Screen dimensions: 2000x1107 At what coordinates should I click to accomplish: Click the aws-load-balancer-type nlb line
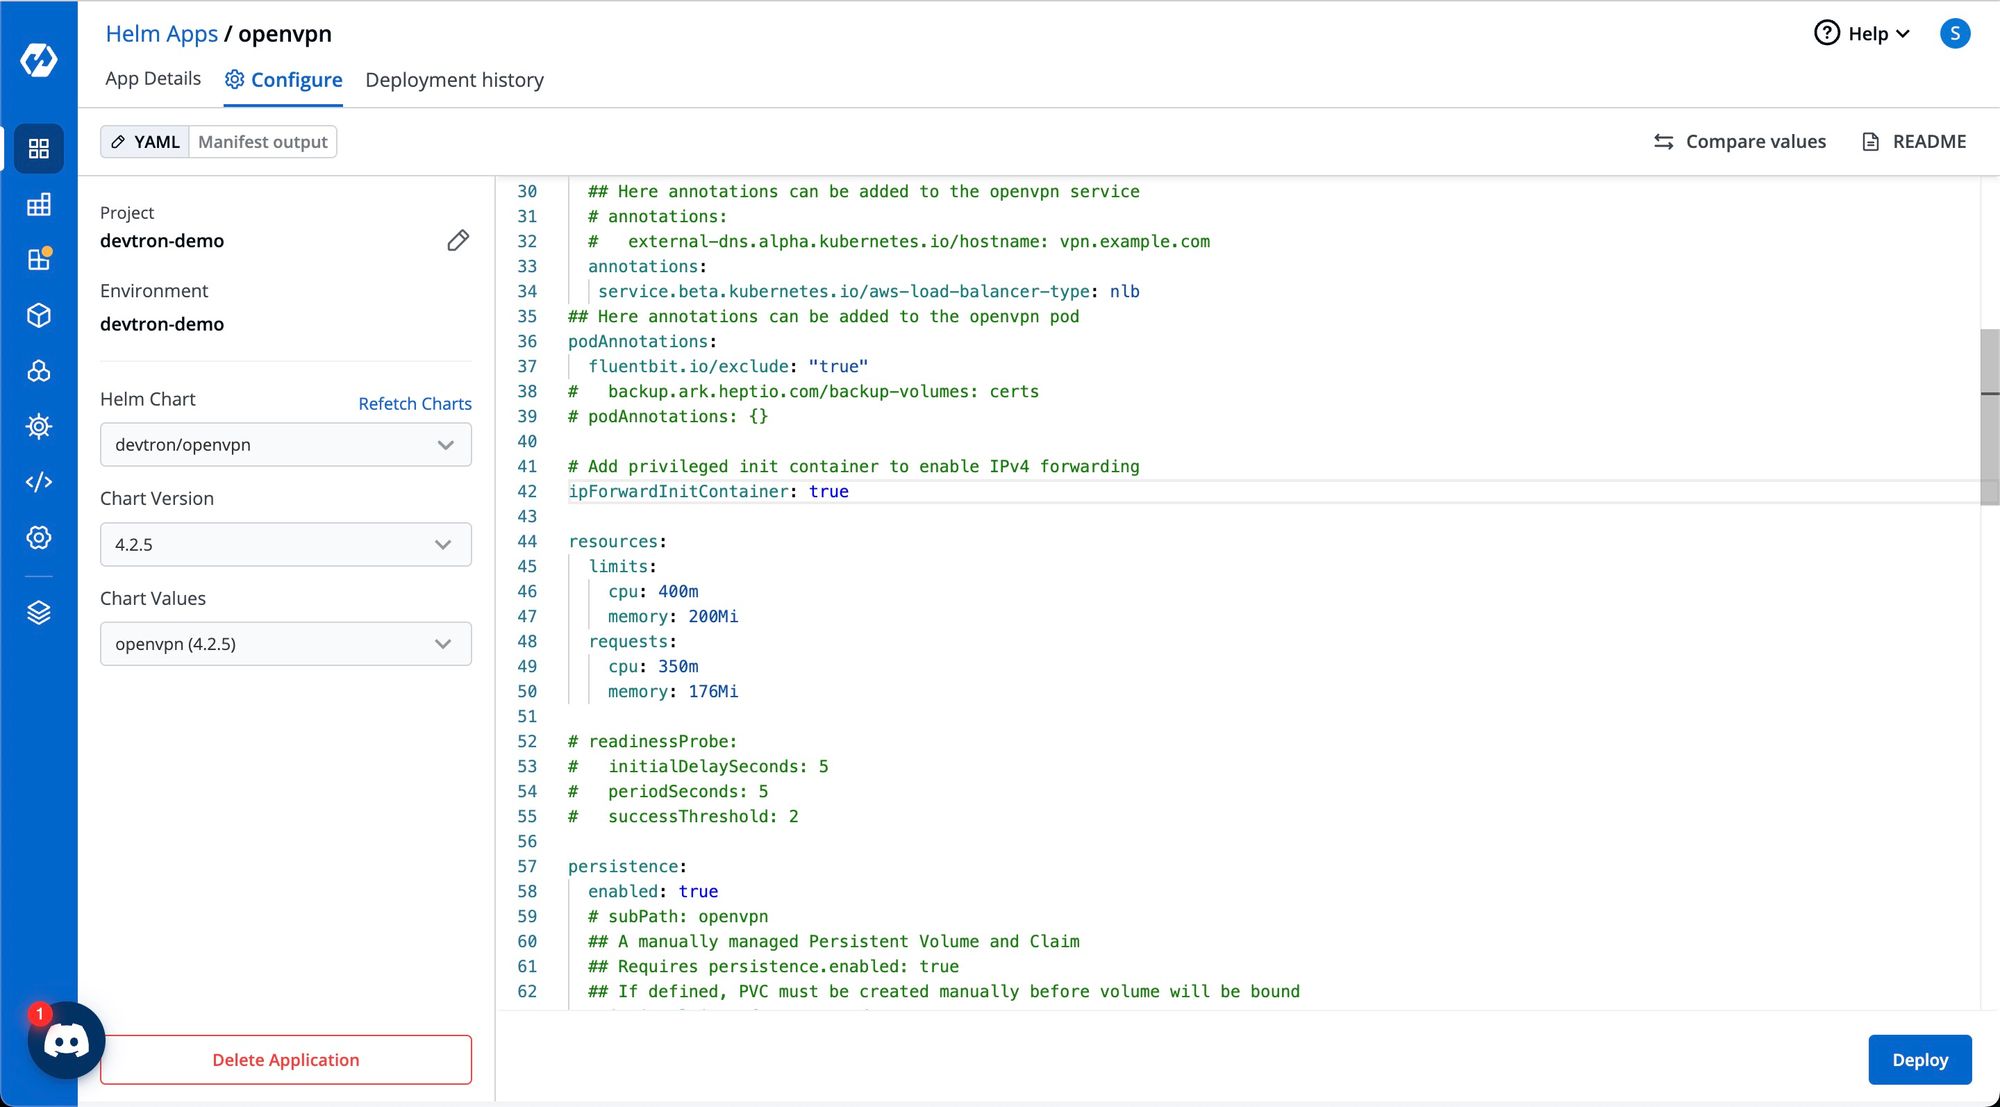click(869, 292)
